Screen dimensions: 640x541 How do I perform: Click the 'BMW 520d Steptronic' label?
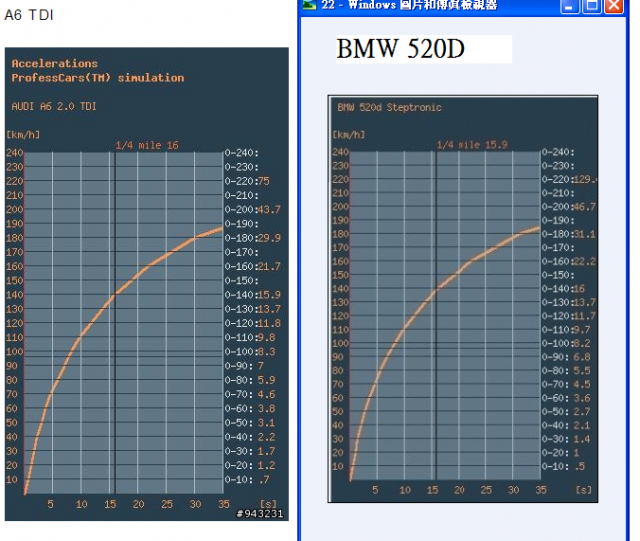(389, 107)
